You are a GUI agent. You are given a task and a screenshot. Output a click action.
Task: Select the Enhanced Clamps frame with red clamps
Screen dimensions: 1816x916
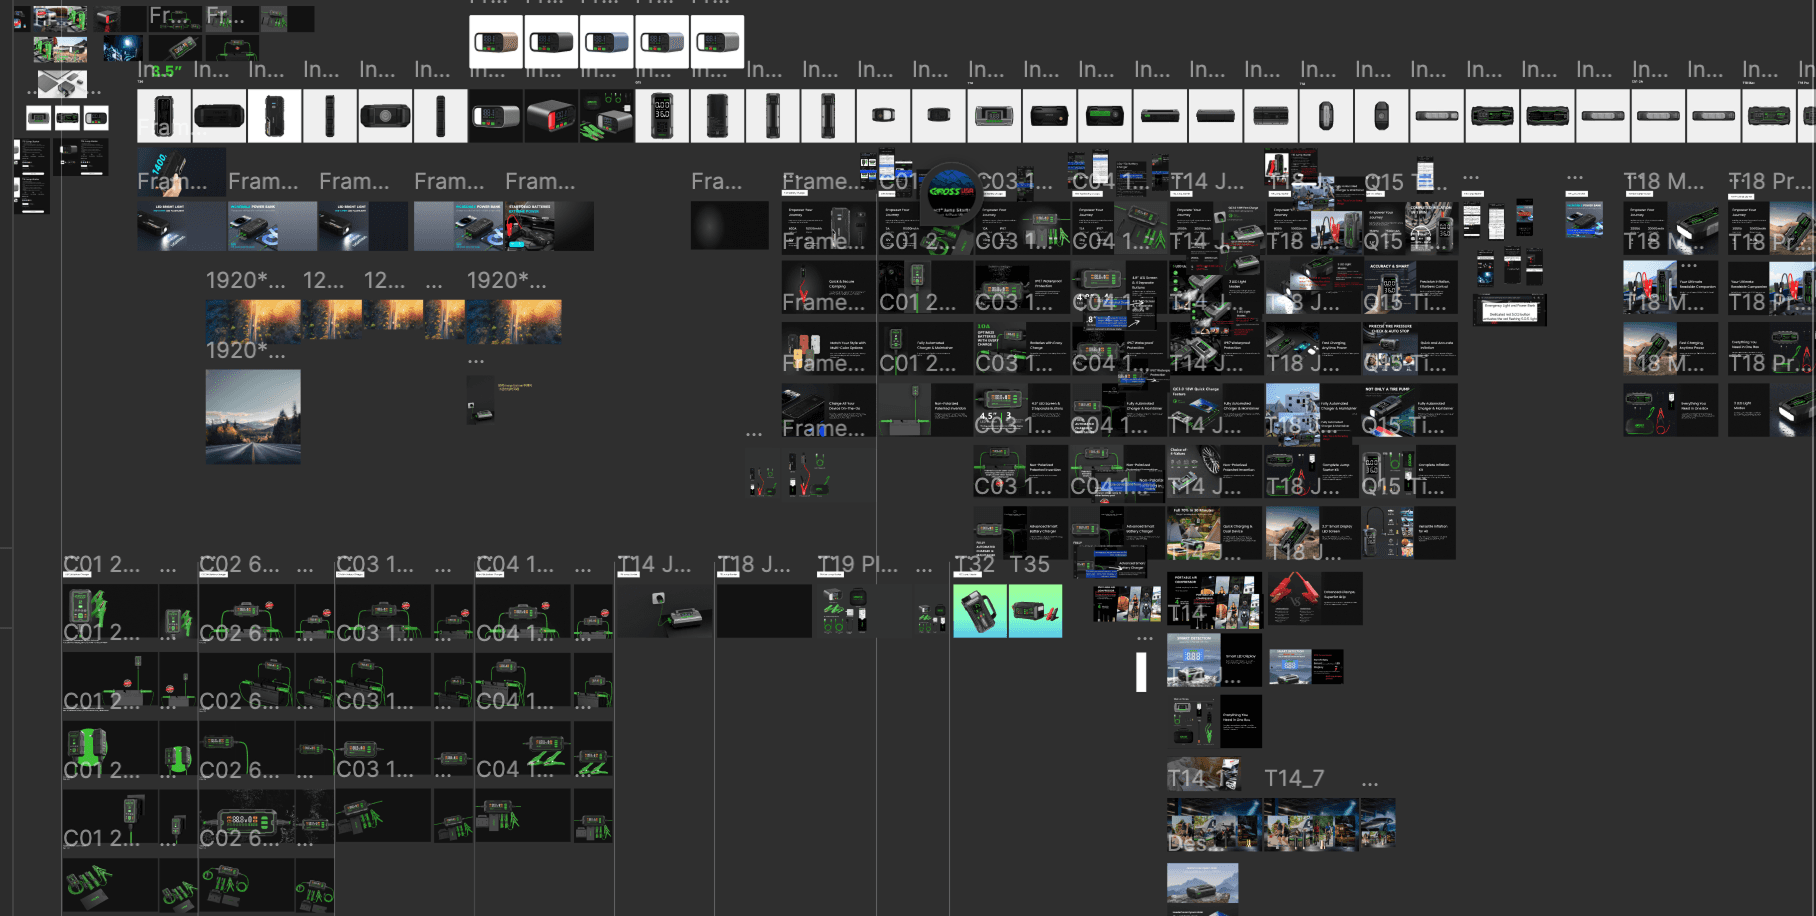pyautogui.click(x=1315, y=598)
